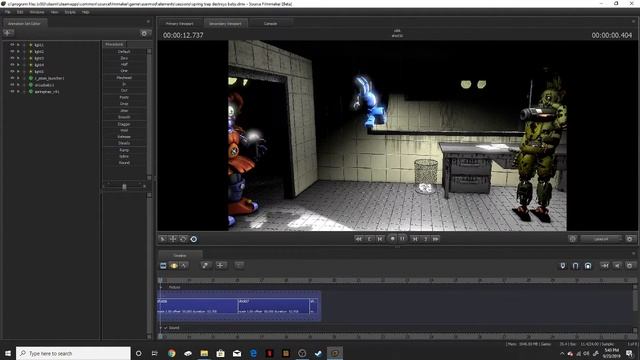640x360 pixels.
Task: Open the File menu
Action: (7, 12)
